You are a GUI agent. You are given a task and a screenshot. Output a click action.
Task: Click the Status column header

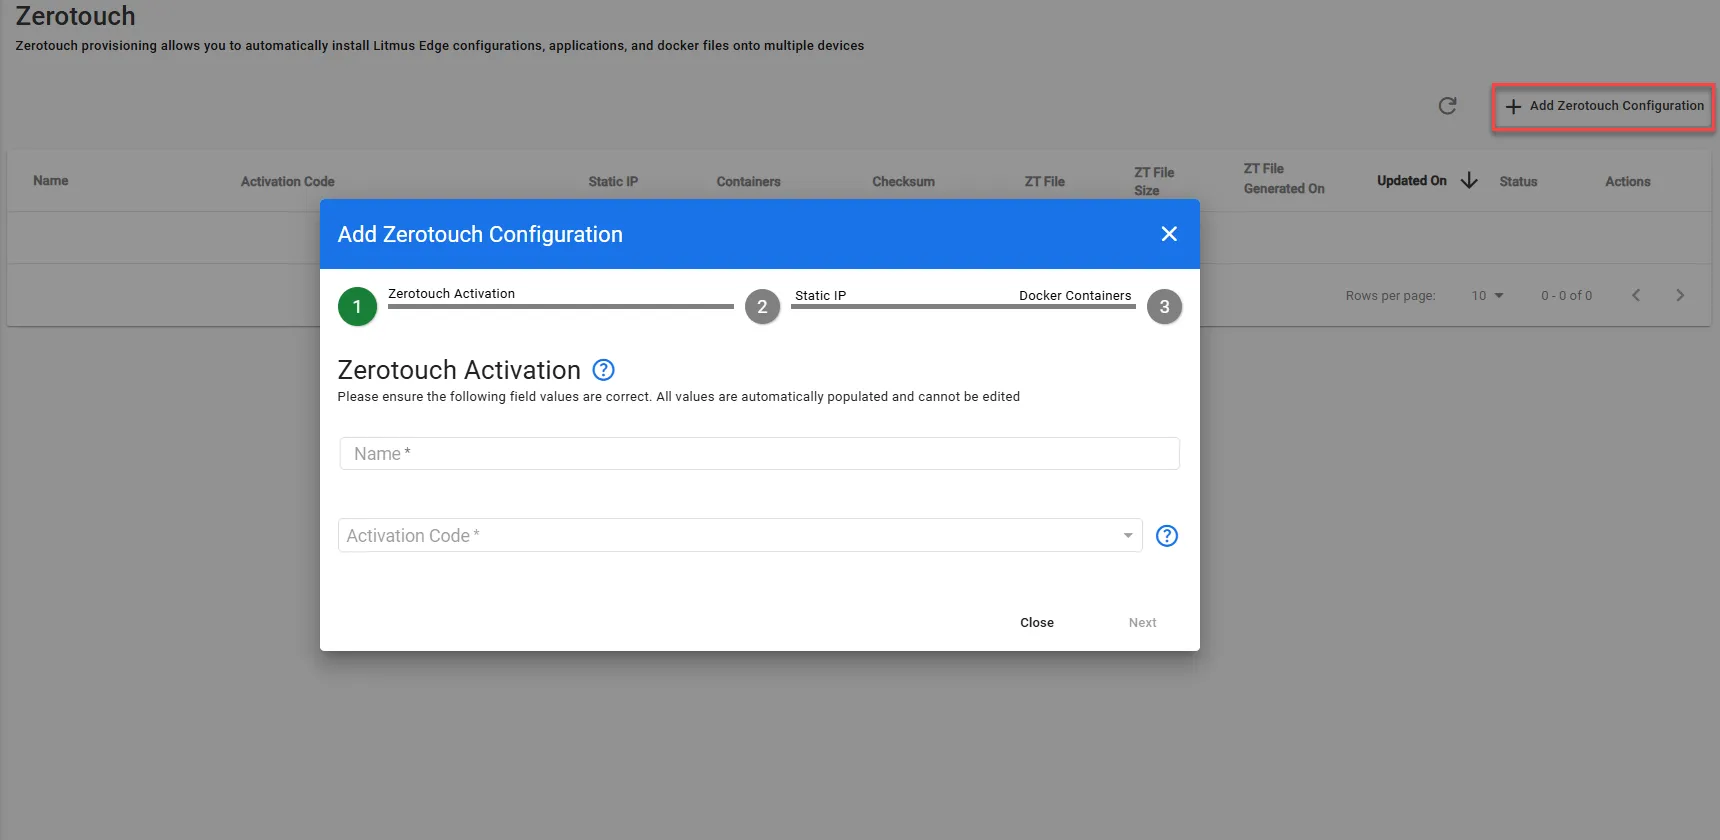[1518, 182]
